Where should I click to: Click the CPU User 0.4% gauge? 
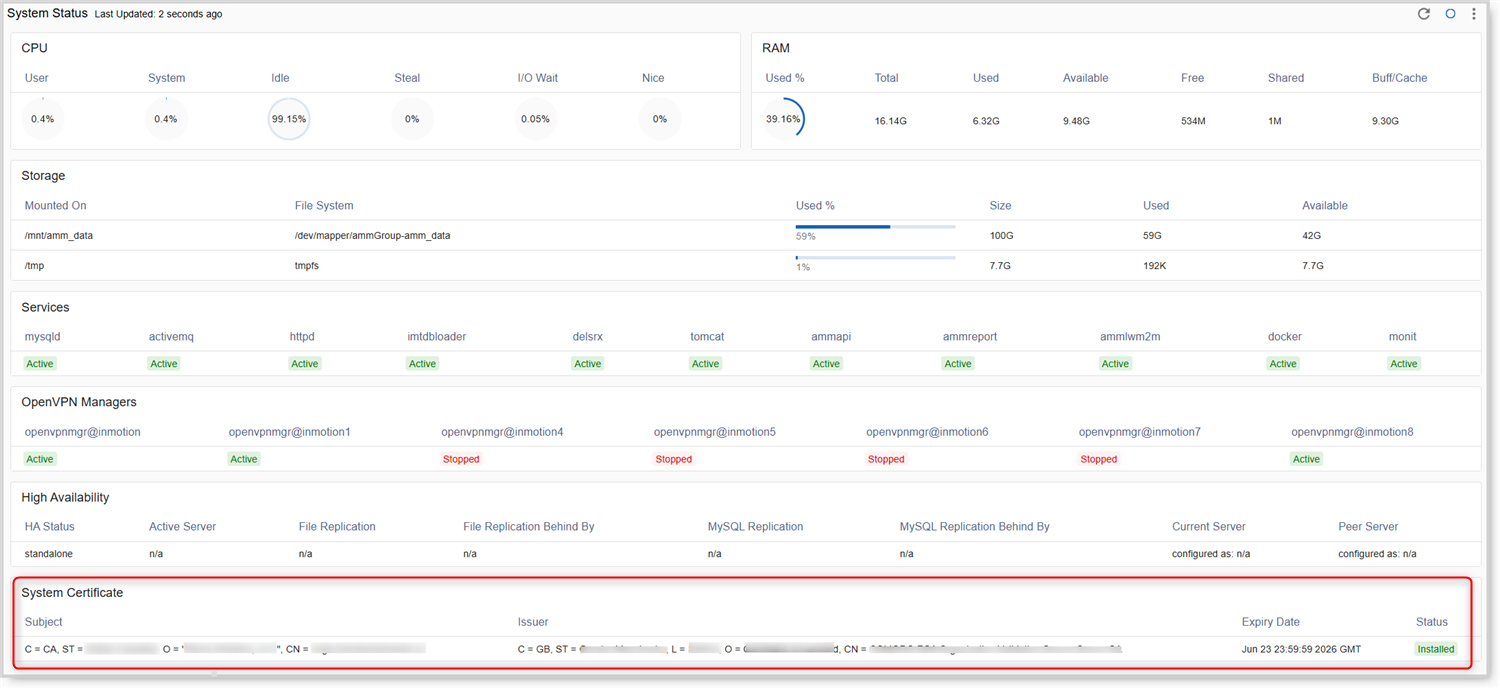pyautogui.click(x=42, y=119)
